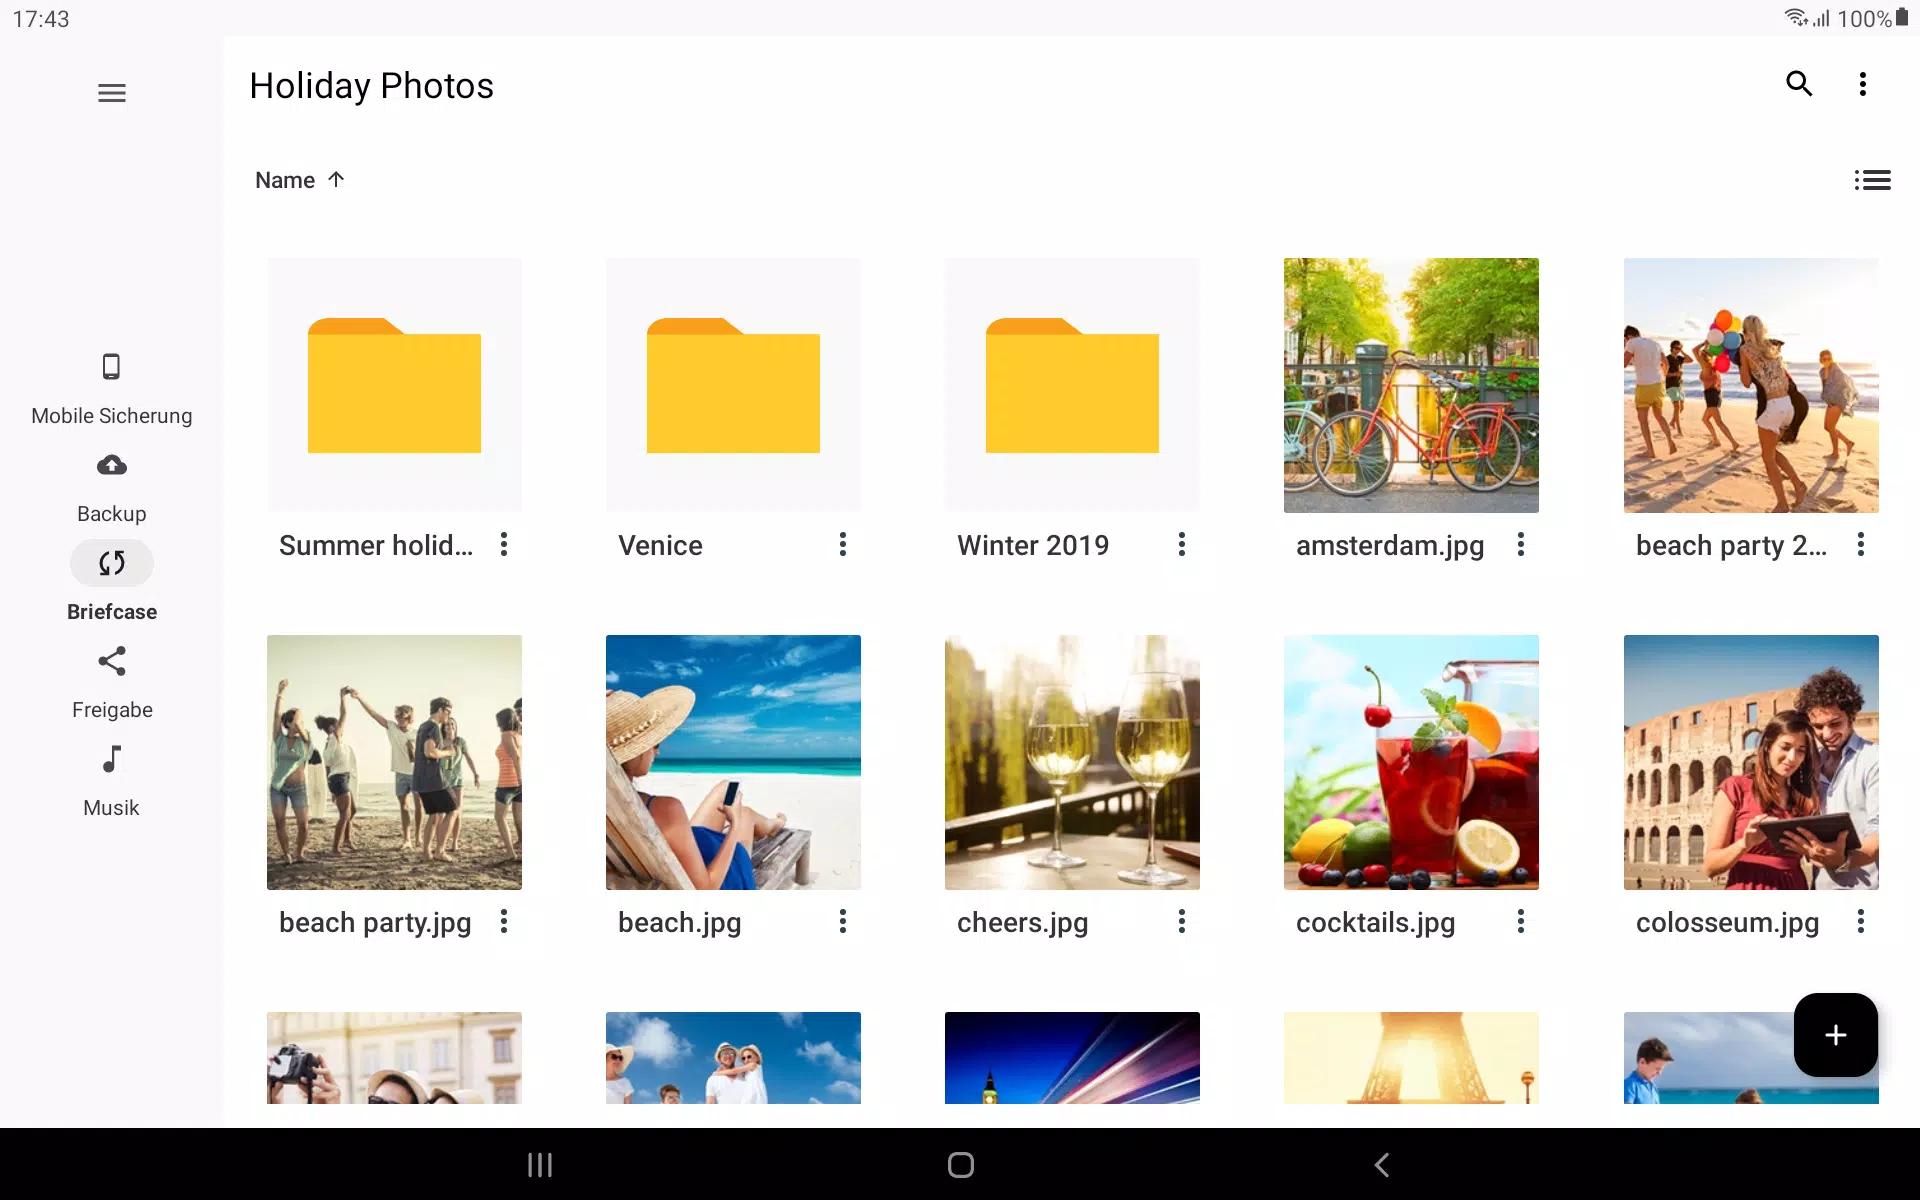Tap the Android home button

[960, 1165]
